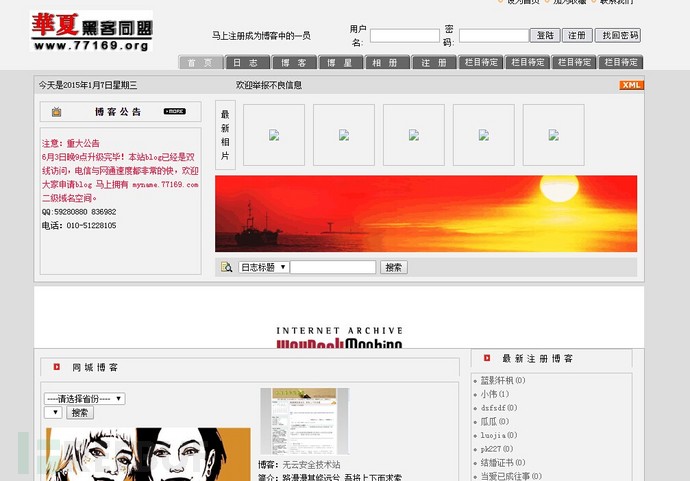Open the 博星 tab
The width and height of the screenshot is (690, 481).
341,62
